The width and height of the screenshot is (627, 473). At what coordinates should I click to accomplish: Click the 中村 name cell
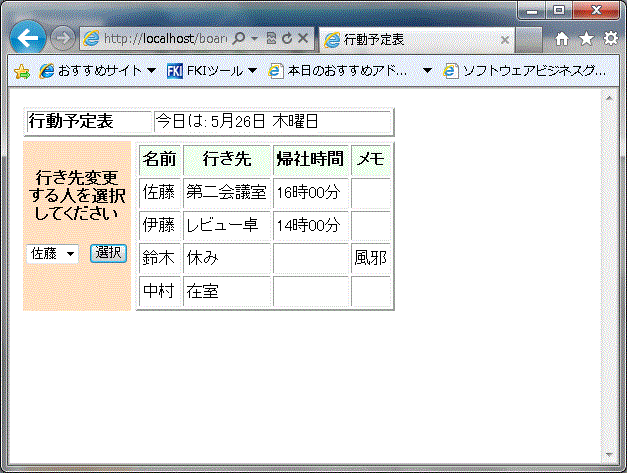160,291
